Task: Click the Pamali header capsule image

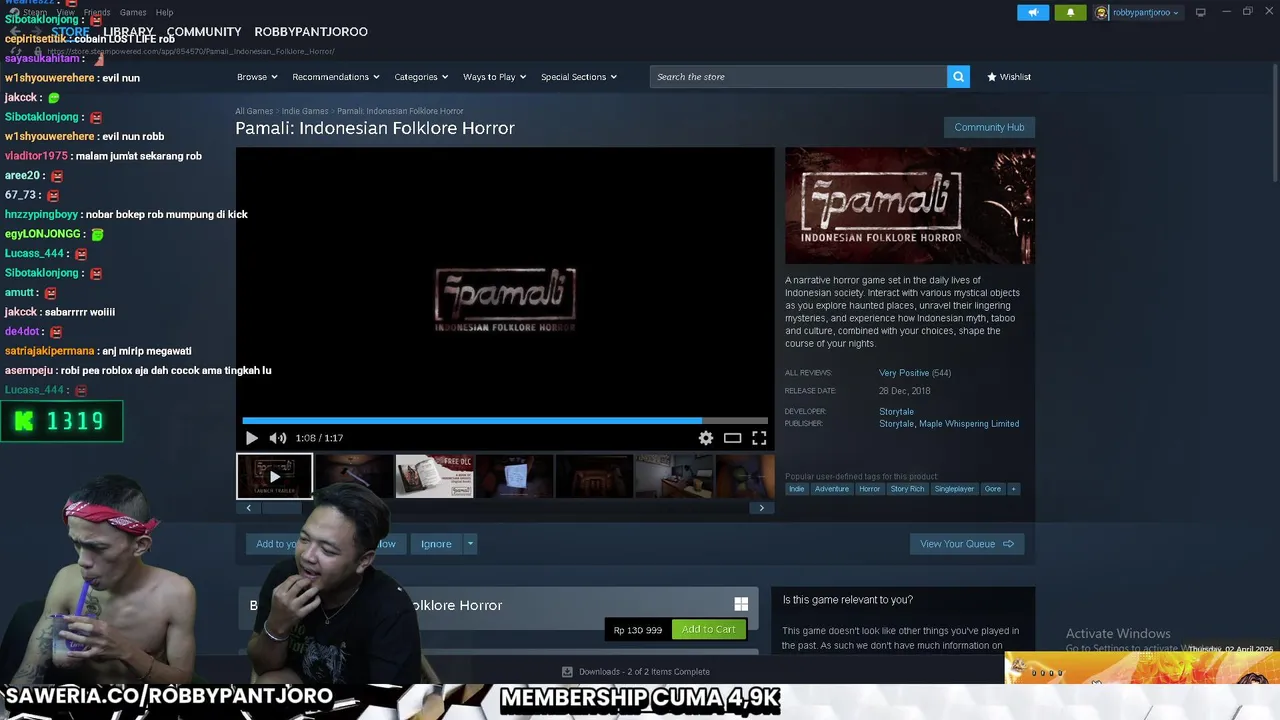Action: click(910, 206)
